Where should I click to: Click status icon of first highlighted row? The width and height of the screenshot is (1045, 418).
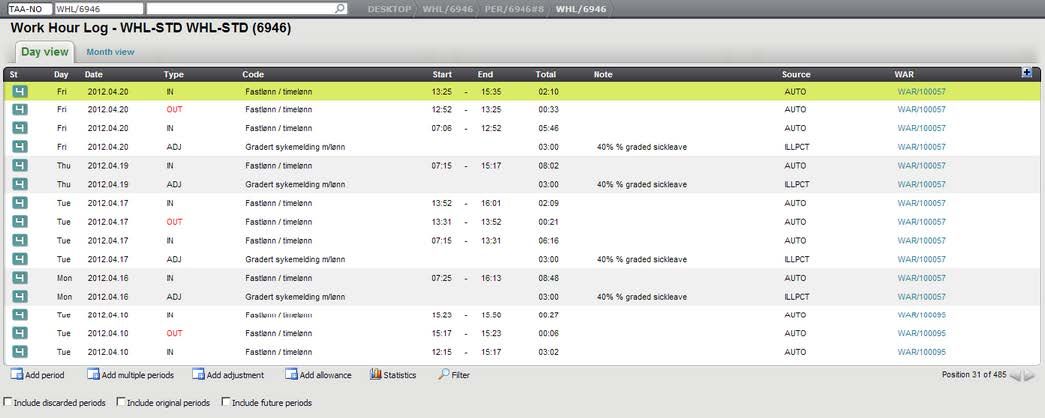[x=20, y=91]
